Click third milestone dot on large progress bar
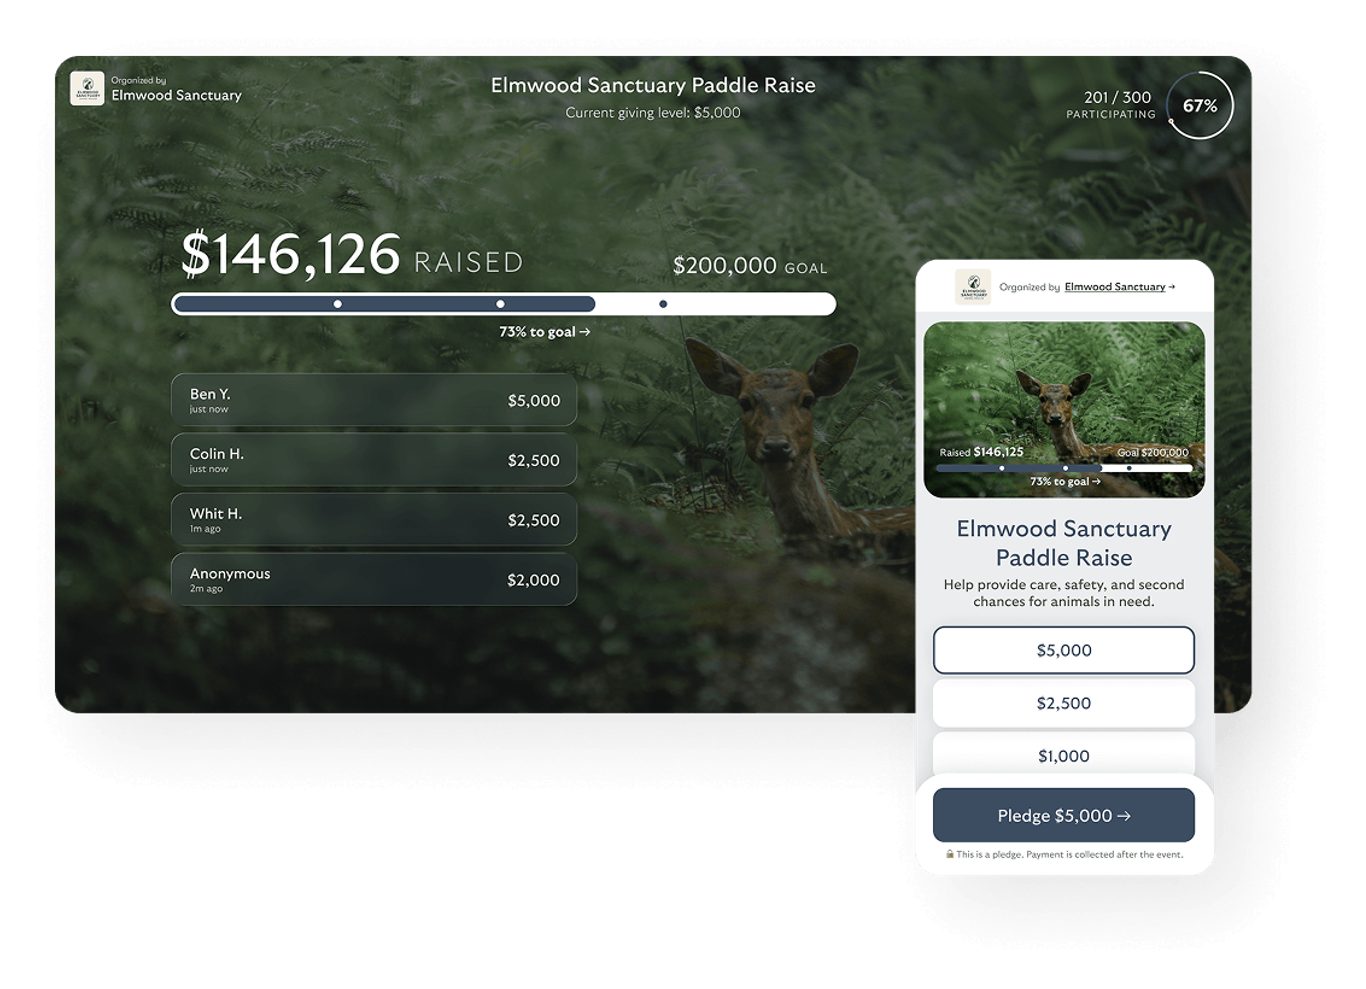 point(663,304)
